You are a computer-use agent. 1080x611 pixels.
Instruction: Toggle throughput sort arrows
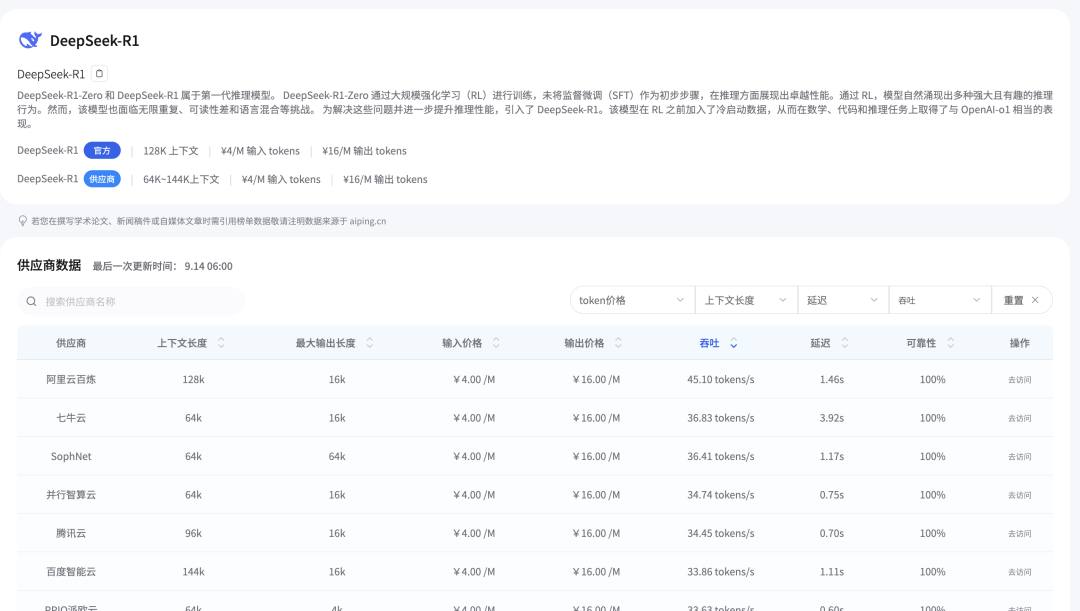pos(734,342)
